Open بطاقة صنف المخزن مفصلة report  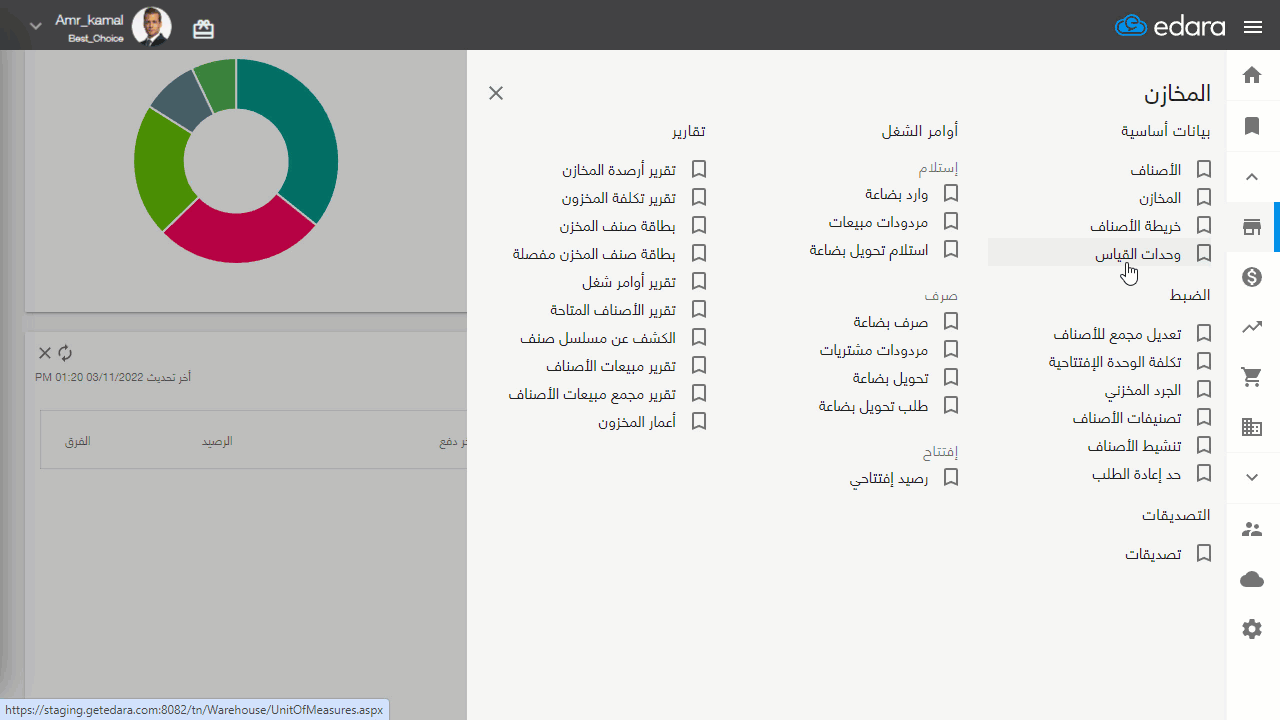(x=594, y=254)
